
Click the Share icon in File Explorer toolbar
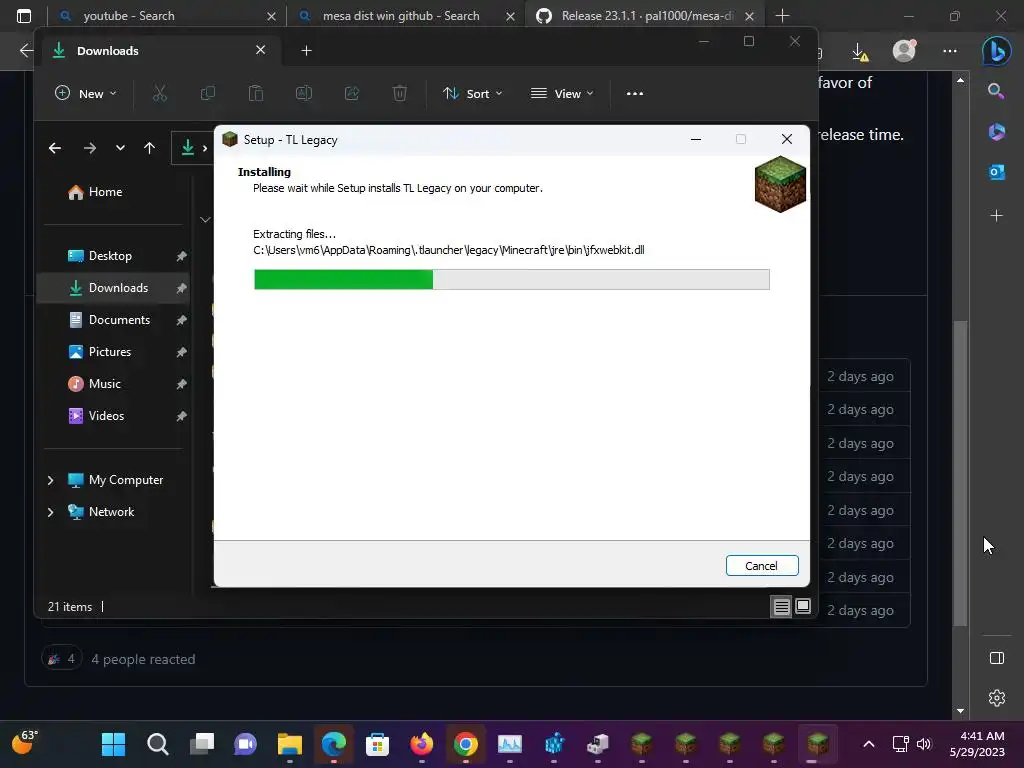pyautogui.click(x=352, y=93)
